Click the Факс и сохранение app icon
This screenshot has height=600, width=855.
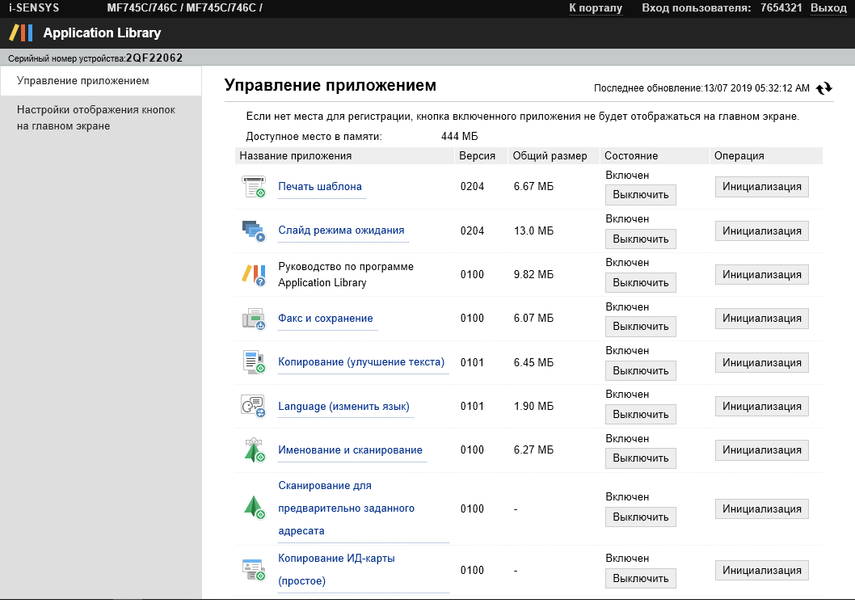pyautogui.click(x=253, y=318)
